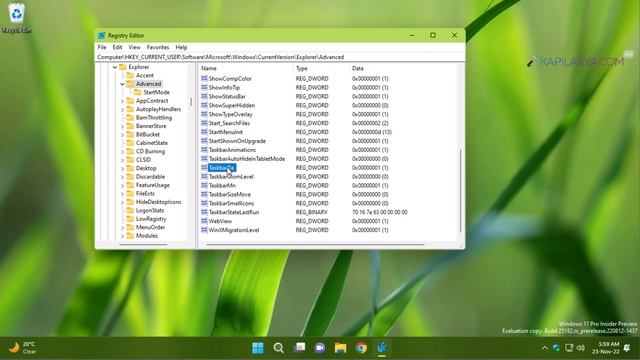Open the Chat app from taskbar
This screenshot has height=360, width=640.
[x=320, y=348]
